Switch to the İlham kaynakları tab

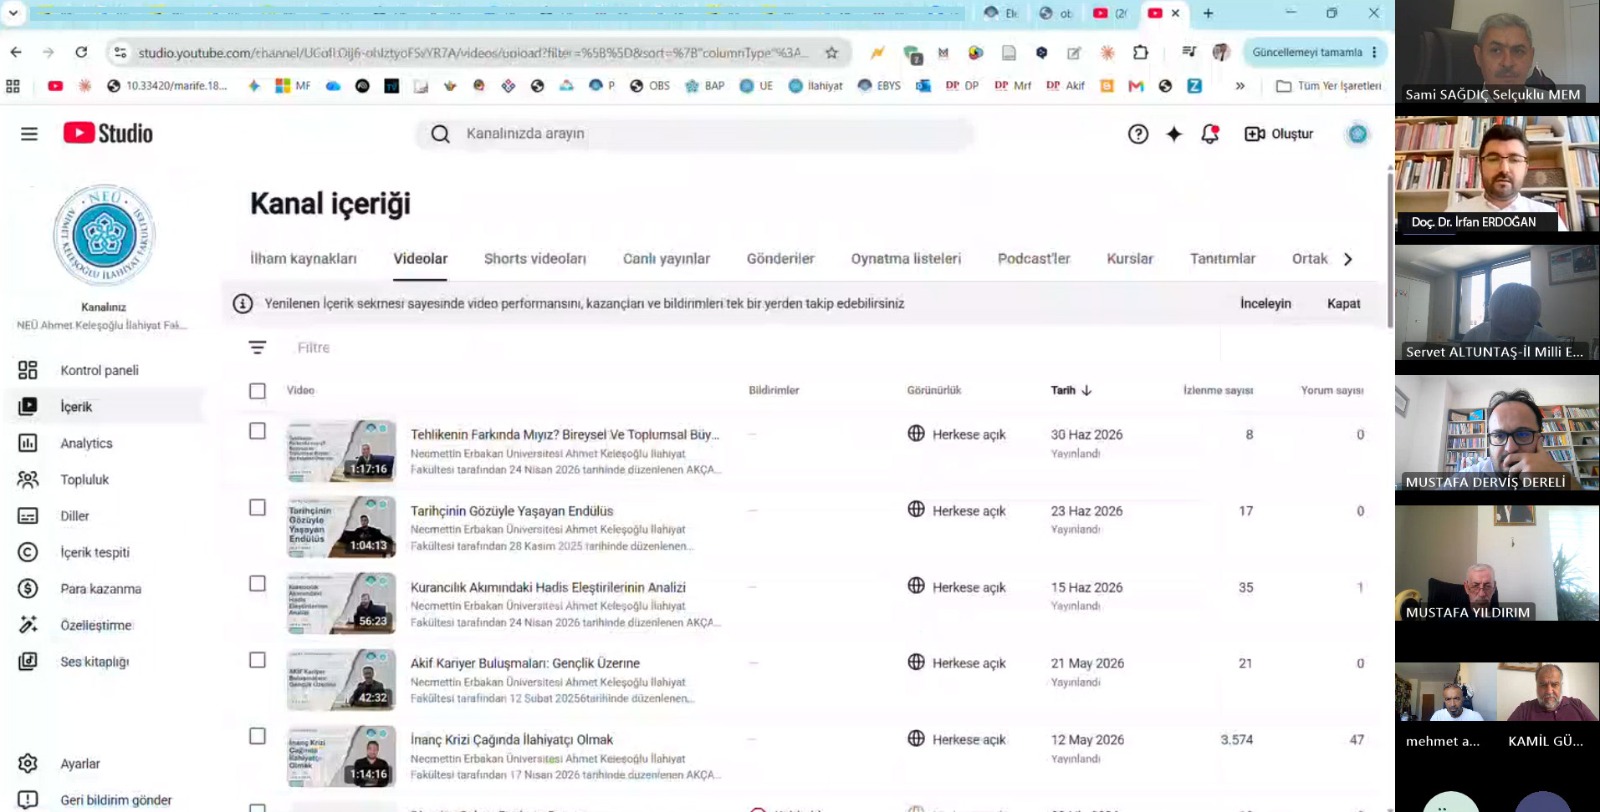[303, 259]
